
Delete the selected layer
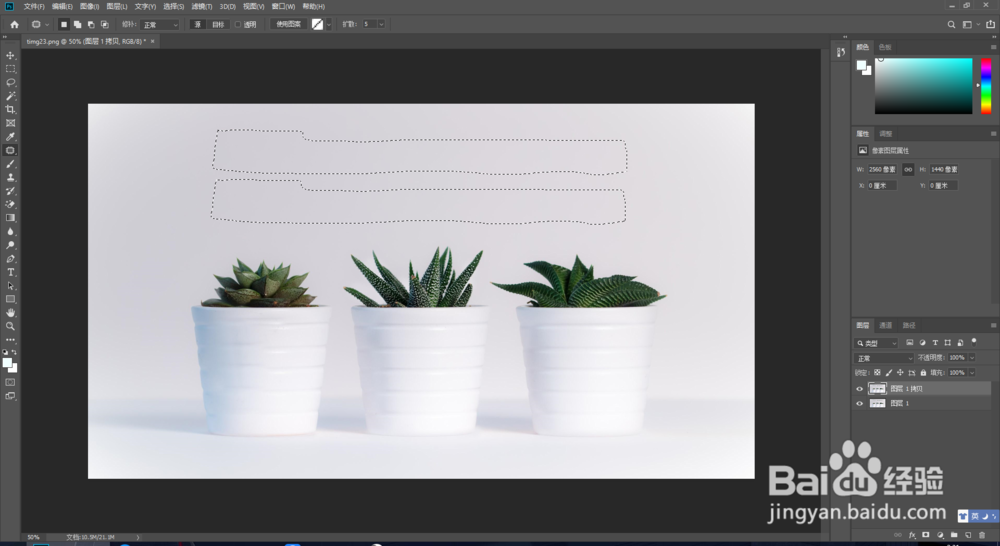982,535
